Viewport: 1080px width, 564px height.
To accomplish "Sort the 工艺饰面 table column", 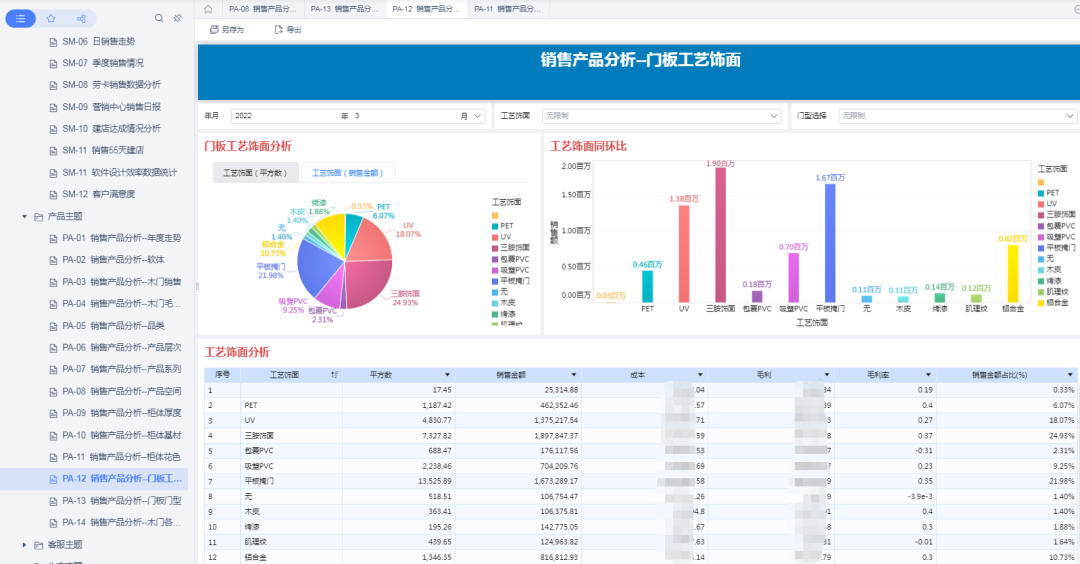I will pos(334,374).
